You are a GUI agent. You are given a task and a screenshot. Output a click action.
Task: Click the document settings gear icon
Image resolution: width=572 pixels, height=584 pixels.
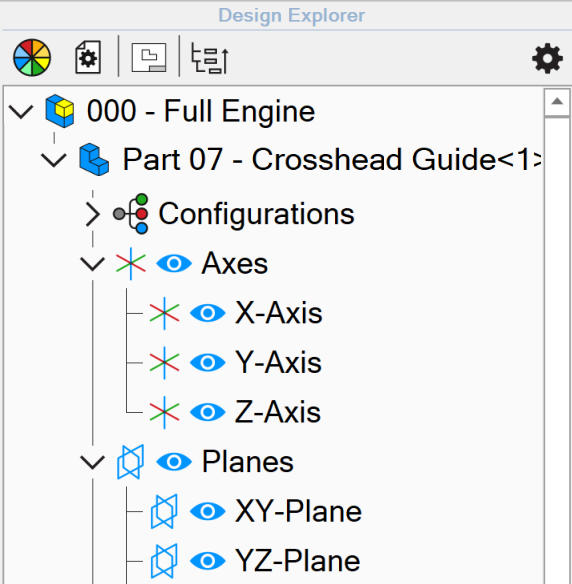(88, 57)
